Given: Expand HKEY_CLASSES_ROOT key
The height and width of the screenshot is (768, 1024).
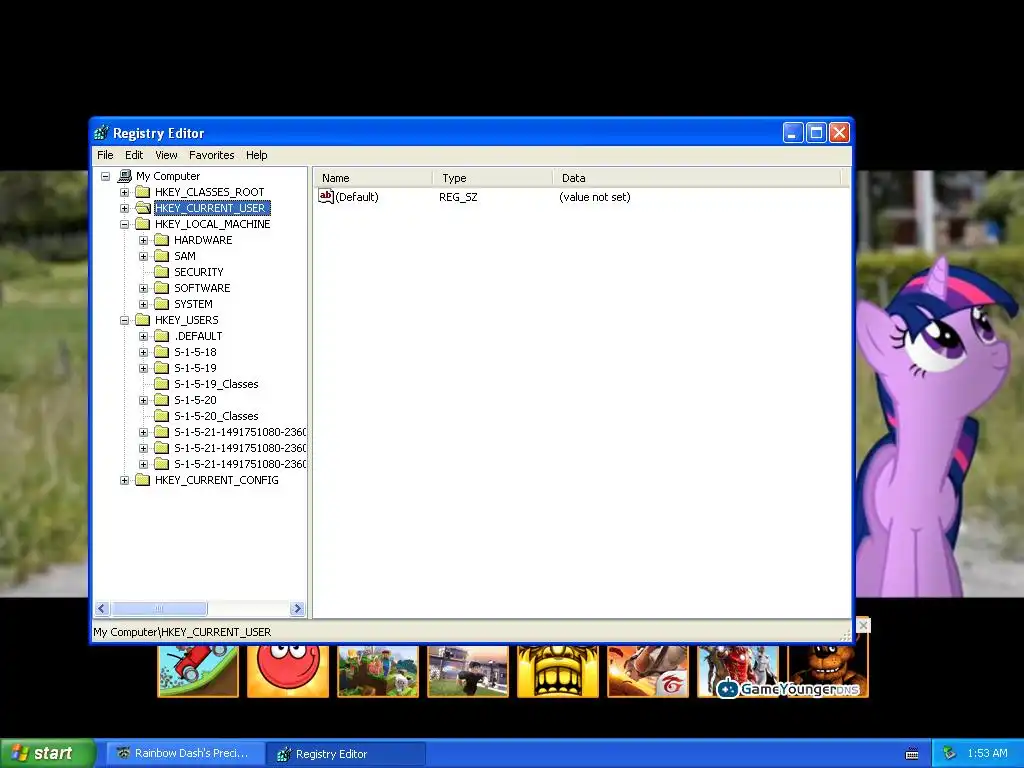Looking at the screenshot, I should pos(124,192).
